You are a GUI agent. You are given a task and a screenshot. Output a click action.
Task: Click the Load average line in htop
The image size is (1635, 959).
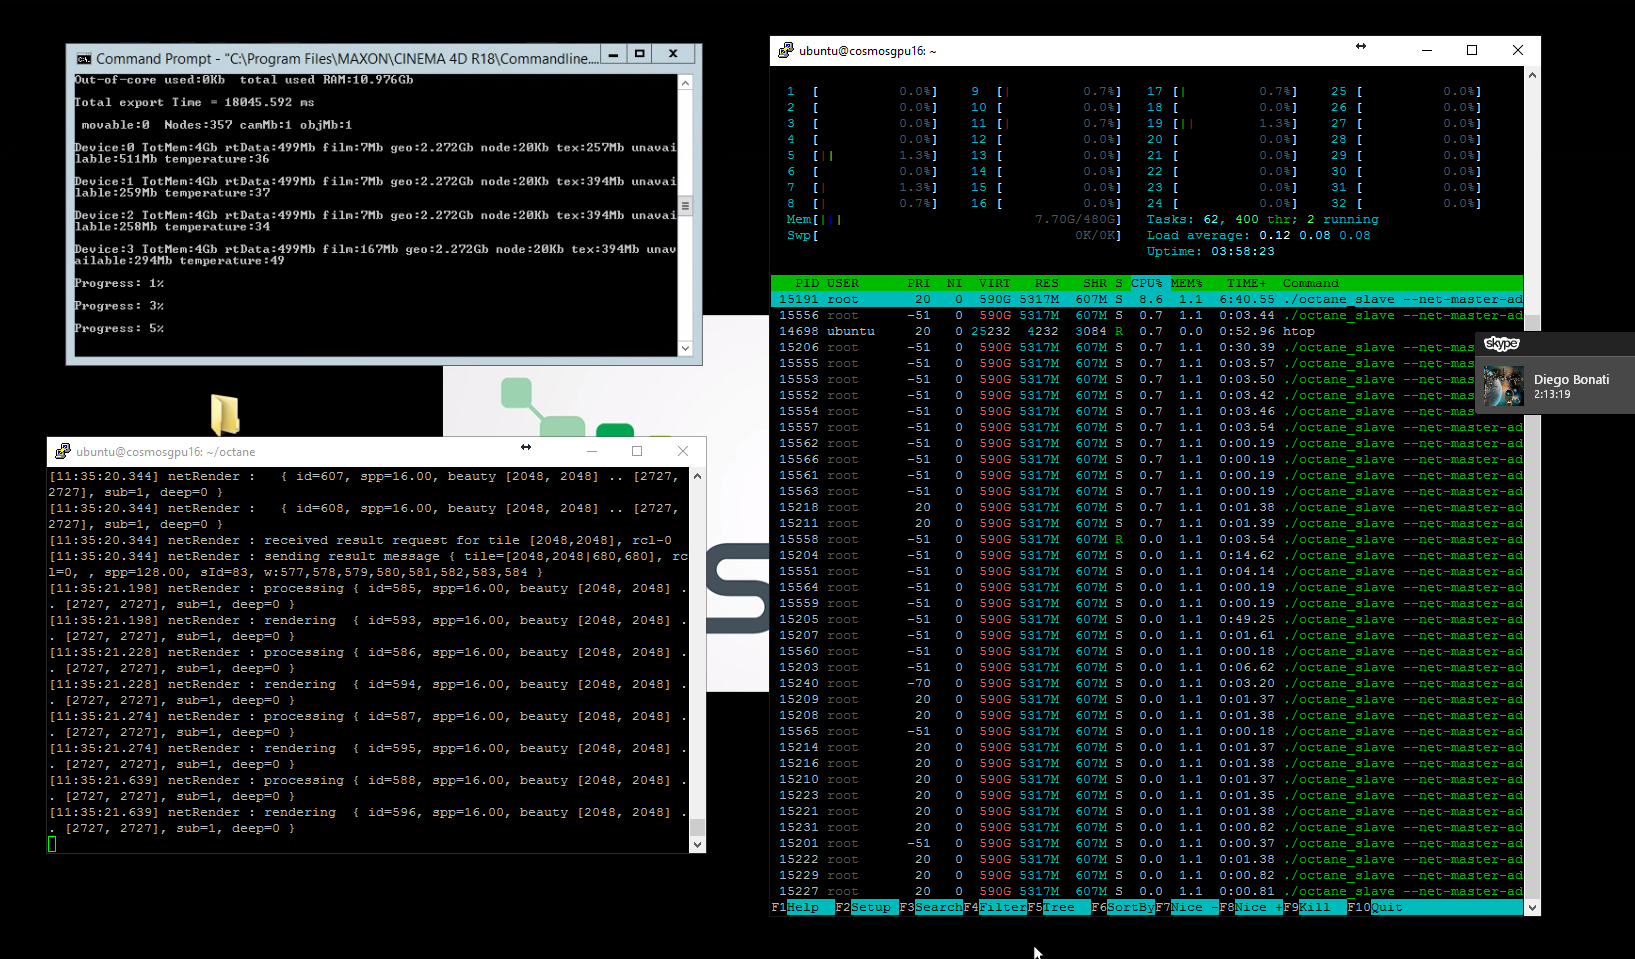tap(1259, 236)
